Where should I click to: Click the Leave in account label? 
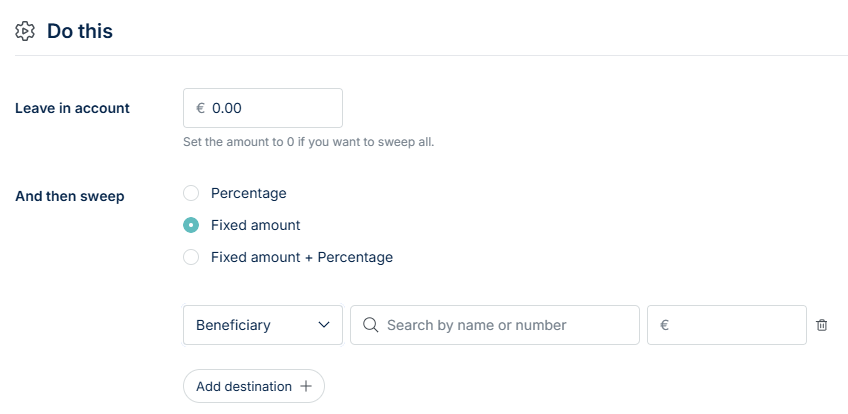(72, 108)
